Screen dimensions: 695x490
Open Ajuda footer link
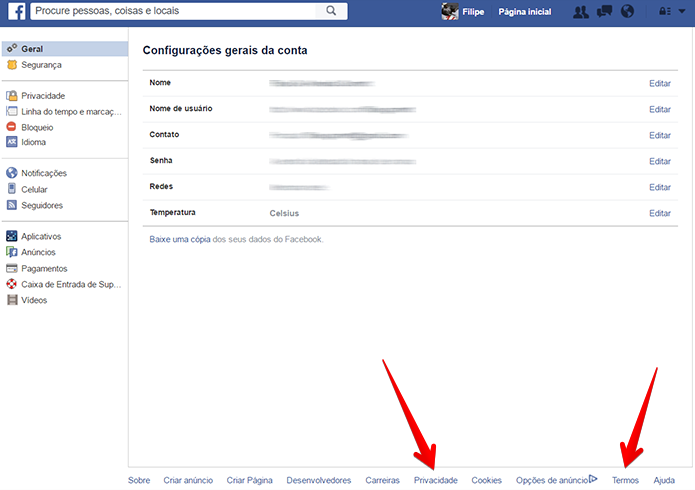coord(664,480)
